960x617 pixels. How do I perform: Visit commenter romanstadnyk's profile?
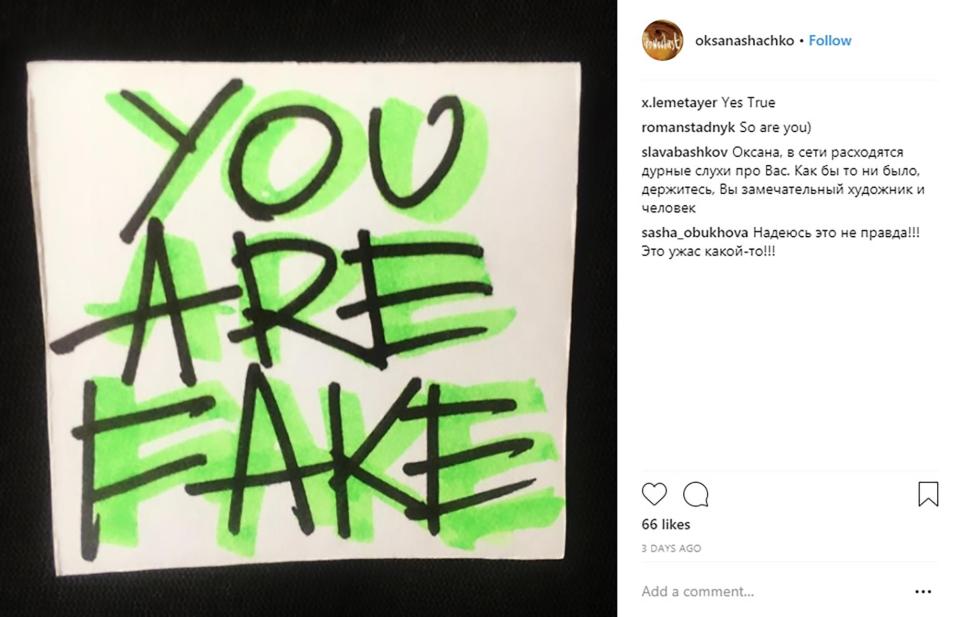tap(688, 128)
